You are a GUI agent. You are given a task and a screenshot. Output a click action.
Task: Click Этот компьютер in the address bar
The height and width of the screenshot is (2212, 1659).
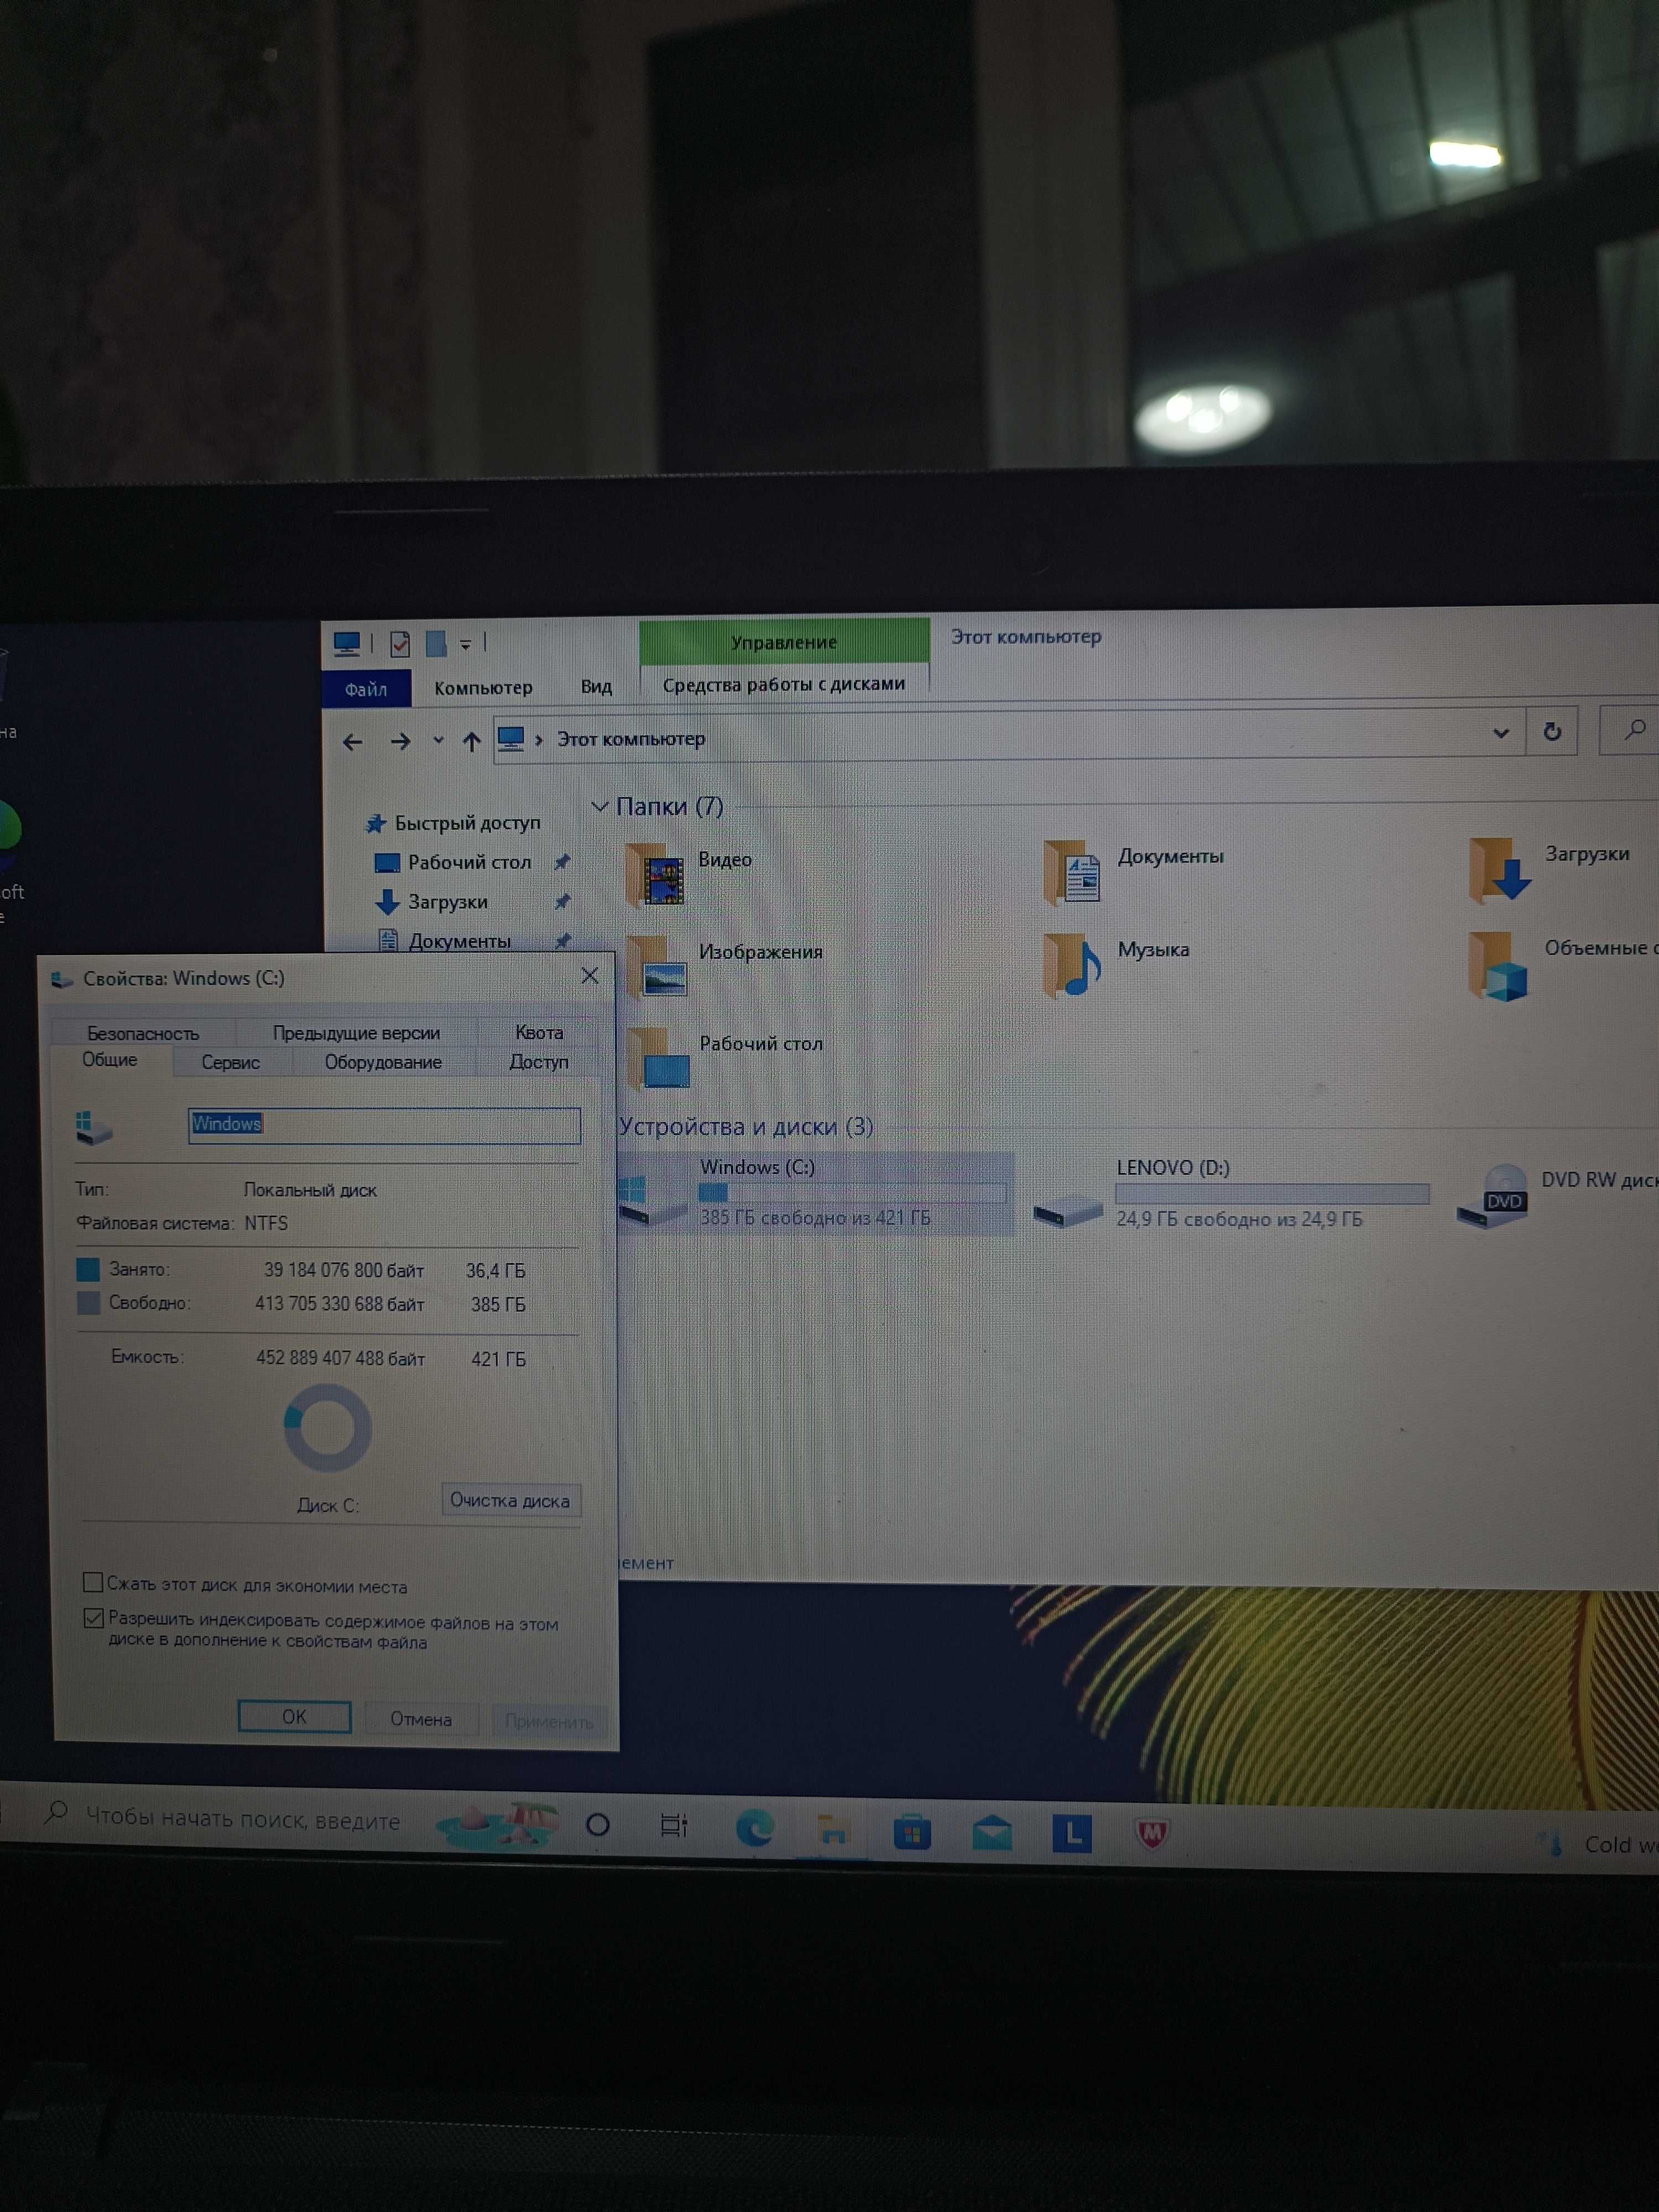tap(631, 739)
